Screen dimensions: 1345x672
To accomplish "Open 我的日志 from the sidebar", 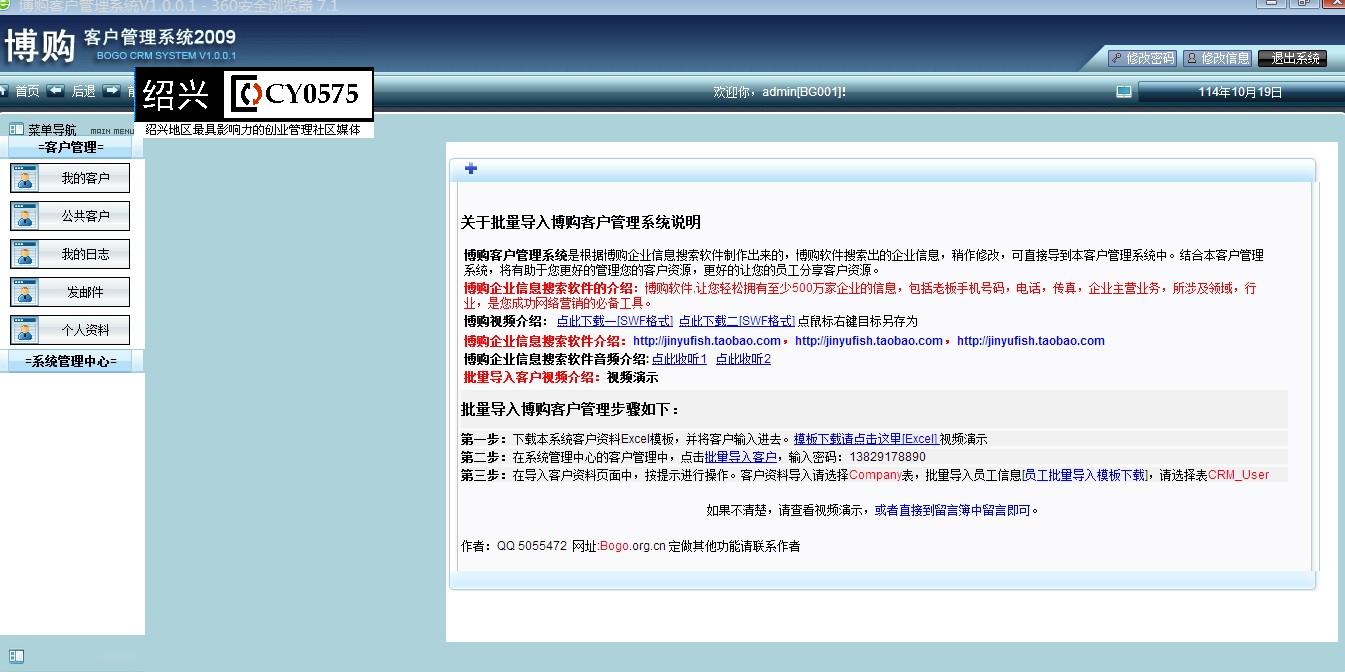I will pyautogui.click(x=70, y=254).
